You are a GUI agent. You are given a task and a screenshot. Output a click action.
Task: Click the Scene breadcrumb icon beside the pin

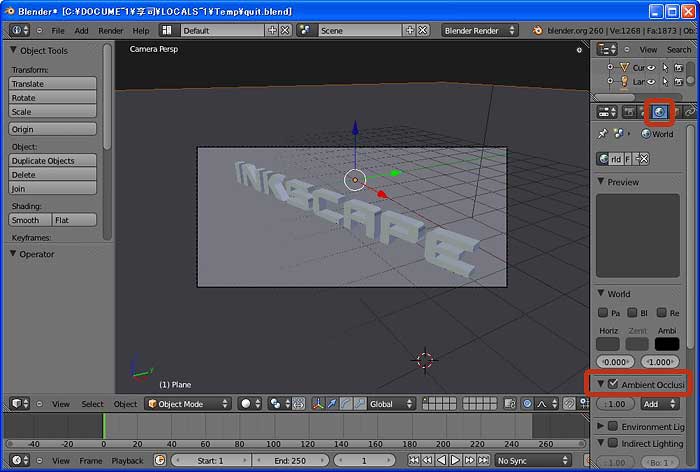618,134
